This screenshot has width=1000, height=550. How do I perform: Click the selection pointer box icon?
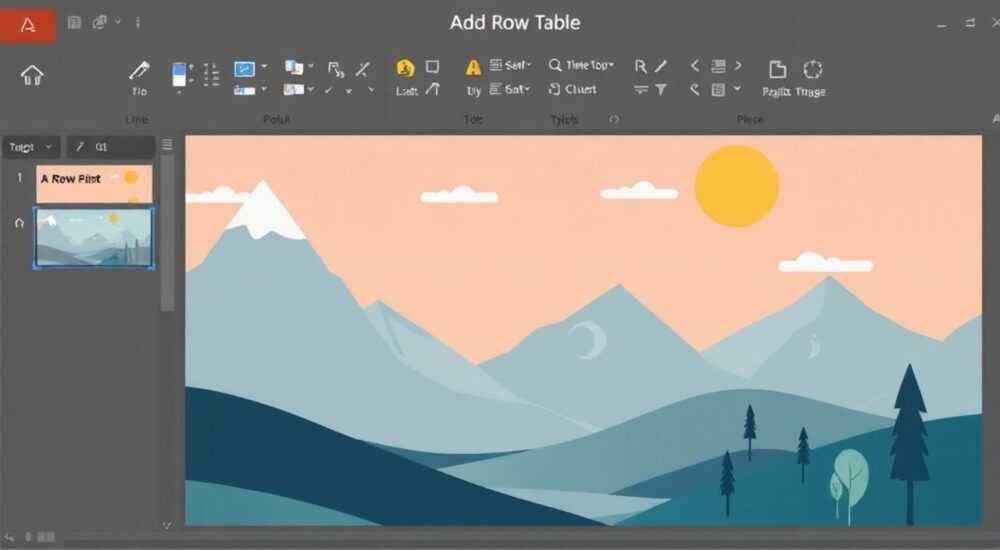(335, 69)
